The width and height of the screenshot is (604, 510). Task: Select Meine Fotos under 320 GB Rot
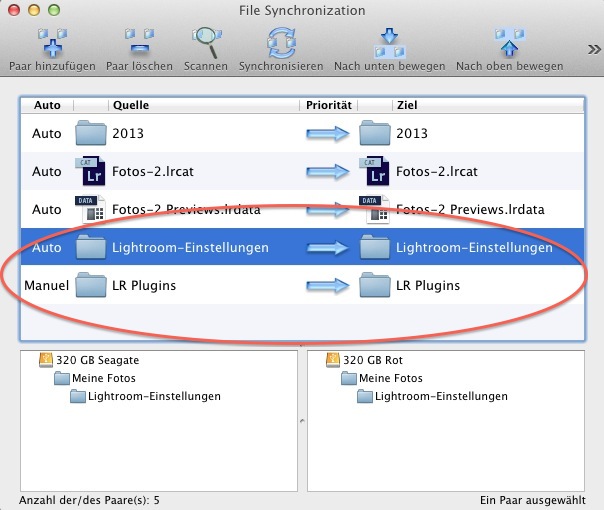[x=391, y=378]
